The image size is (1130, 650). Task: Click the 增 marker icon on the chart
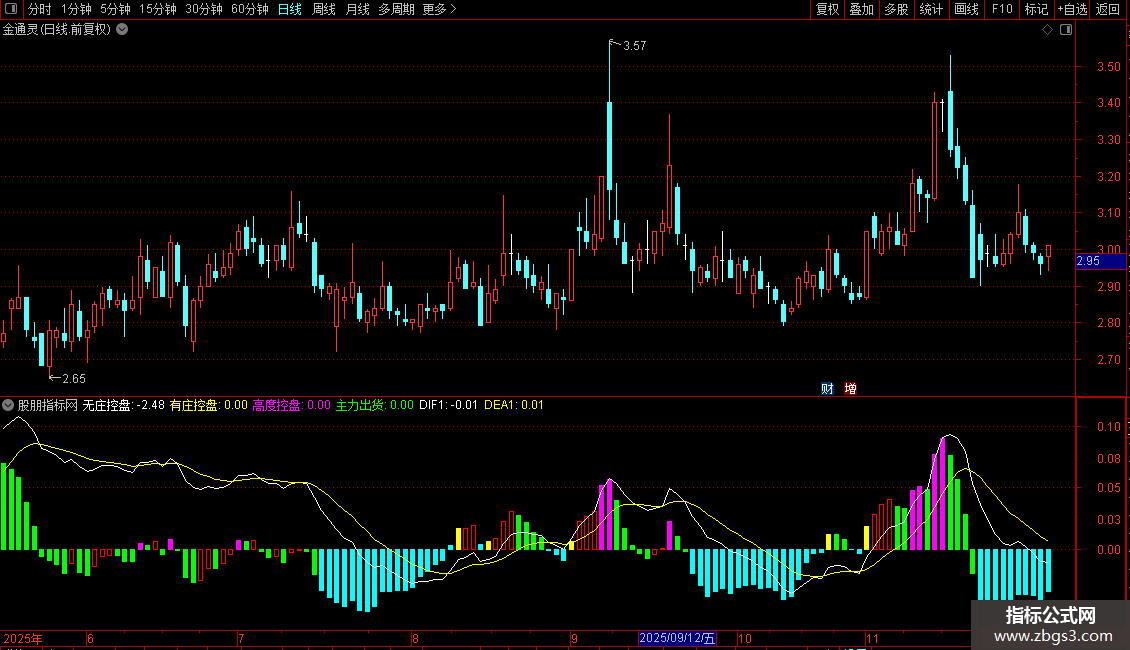pos(850,389)
